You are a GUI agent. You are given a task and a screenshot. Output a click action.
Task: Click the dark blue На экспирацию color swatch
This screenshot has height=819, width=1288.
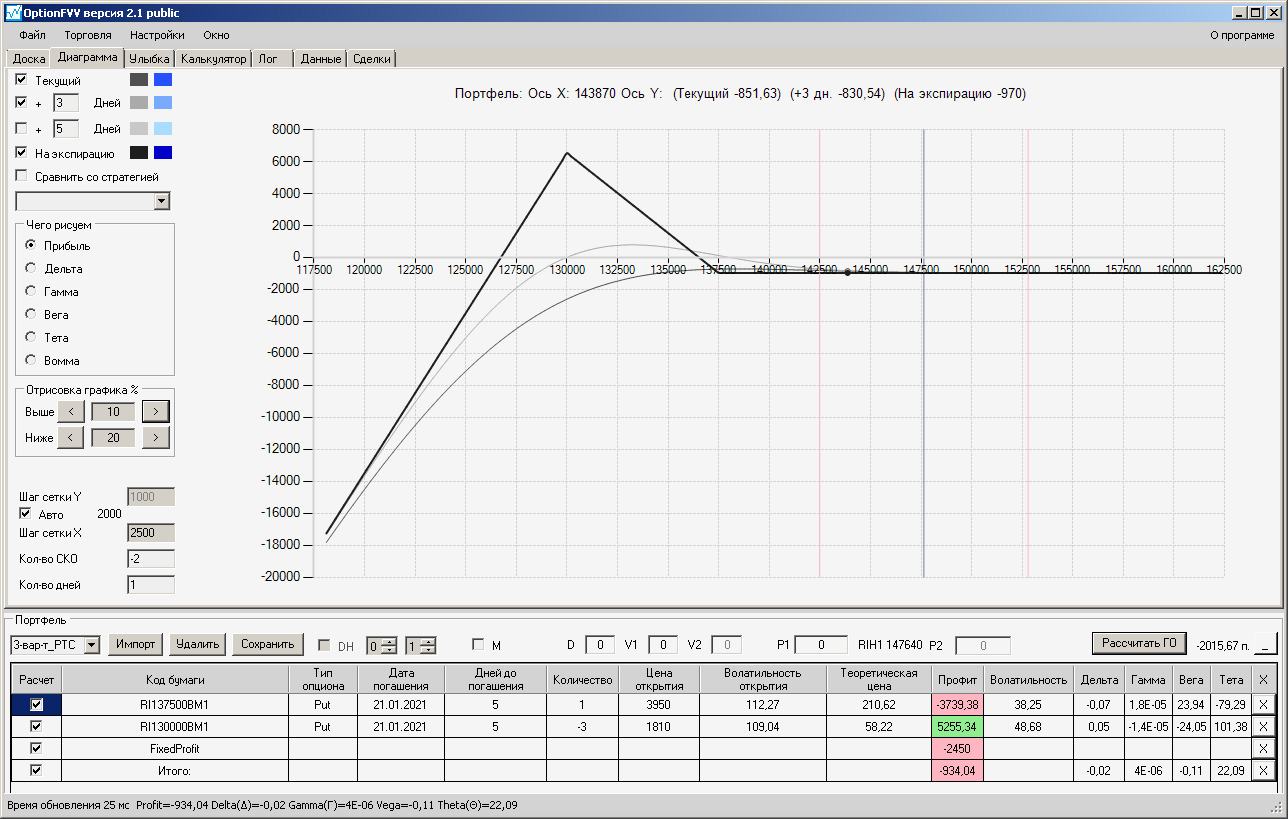click(x=163, y=153)
